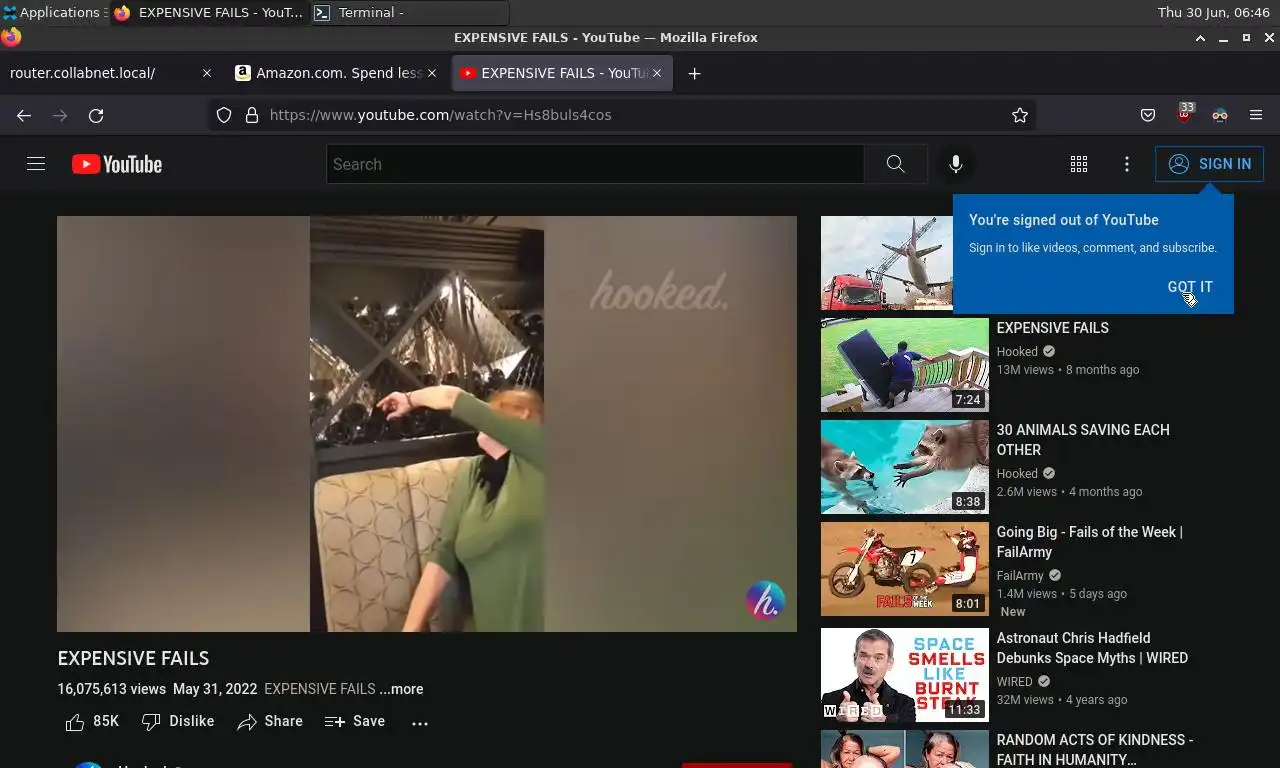Click the 16,075,613 views text
The width and height of the screenshot is (1280, 768).
(x=112, y=689)
